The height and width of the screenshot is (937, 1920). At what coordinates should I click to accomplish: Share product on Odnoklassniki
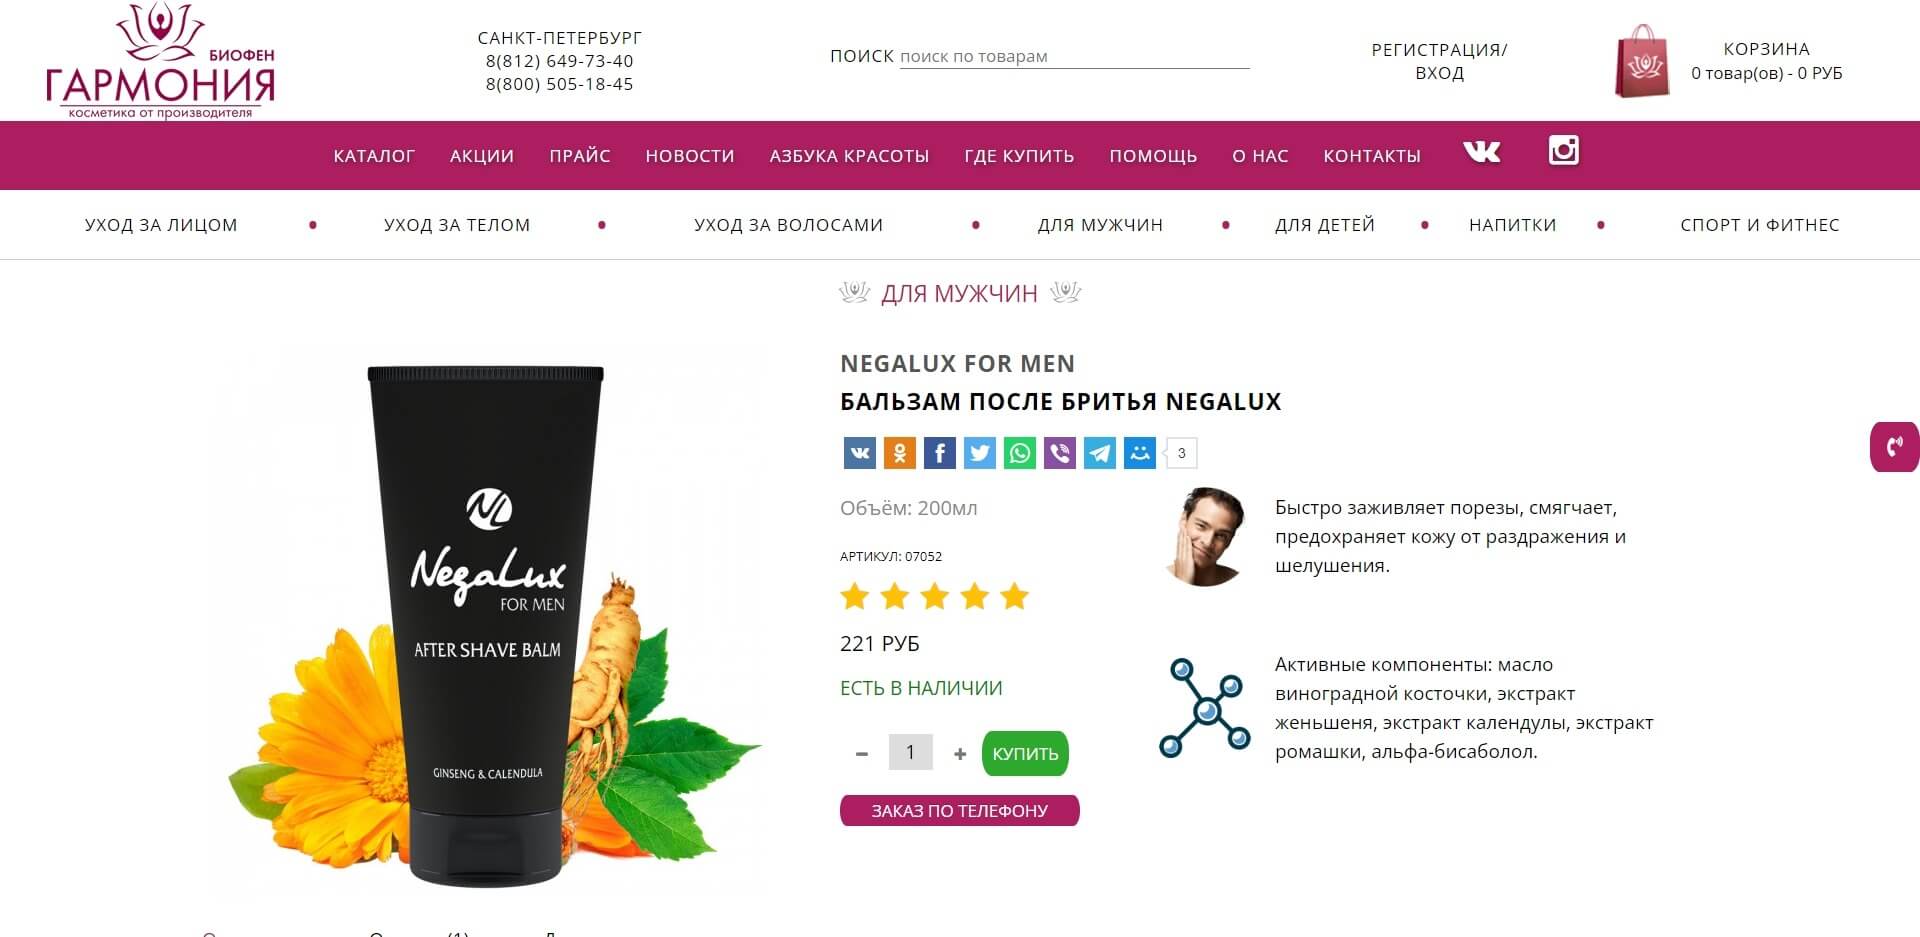(899, 453)
